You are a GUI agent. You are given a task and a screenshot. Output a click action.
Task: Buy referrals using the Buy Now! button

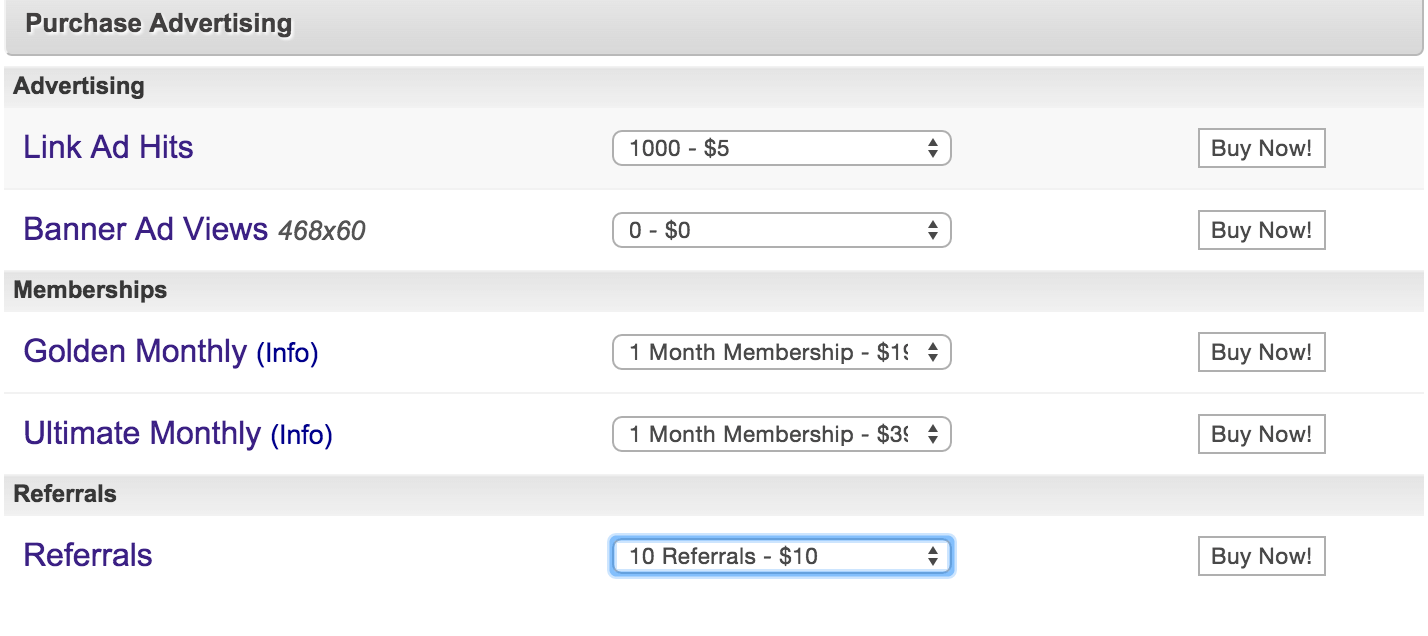click(x=1261, y=557)
